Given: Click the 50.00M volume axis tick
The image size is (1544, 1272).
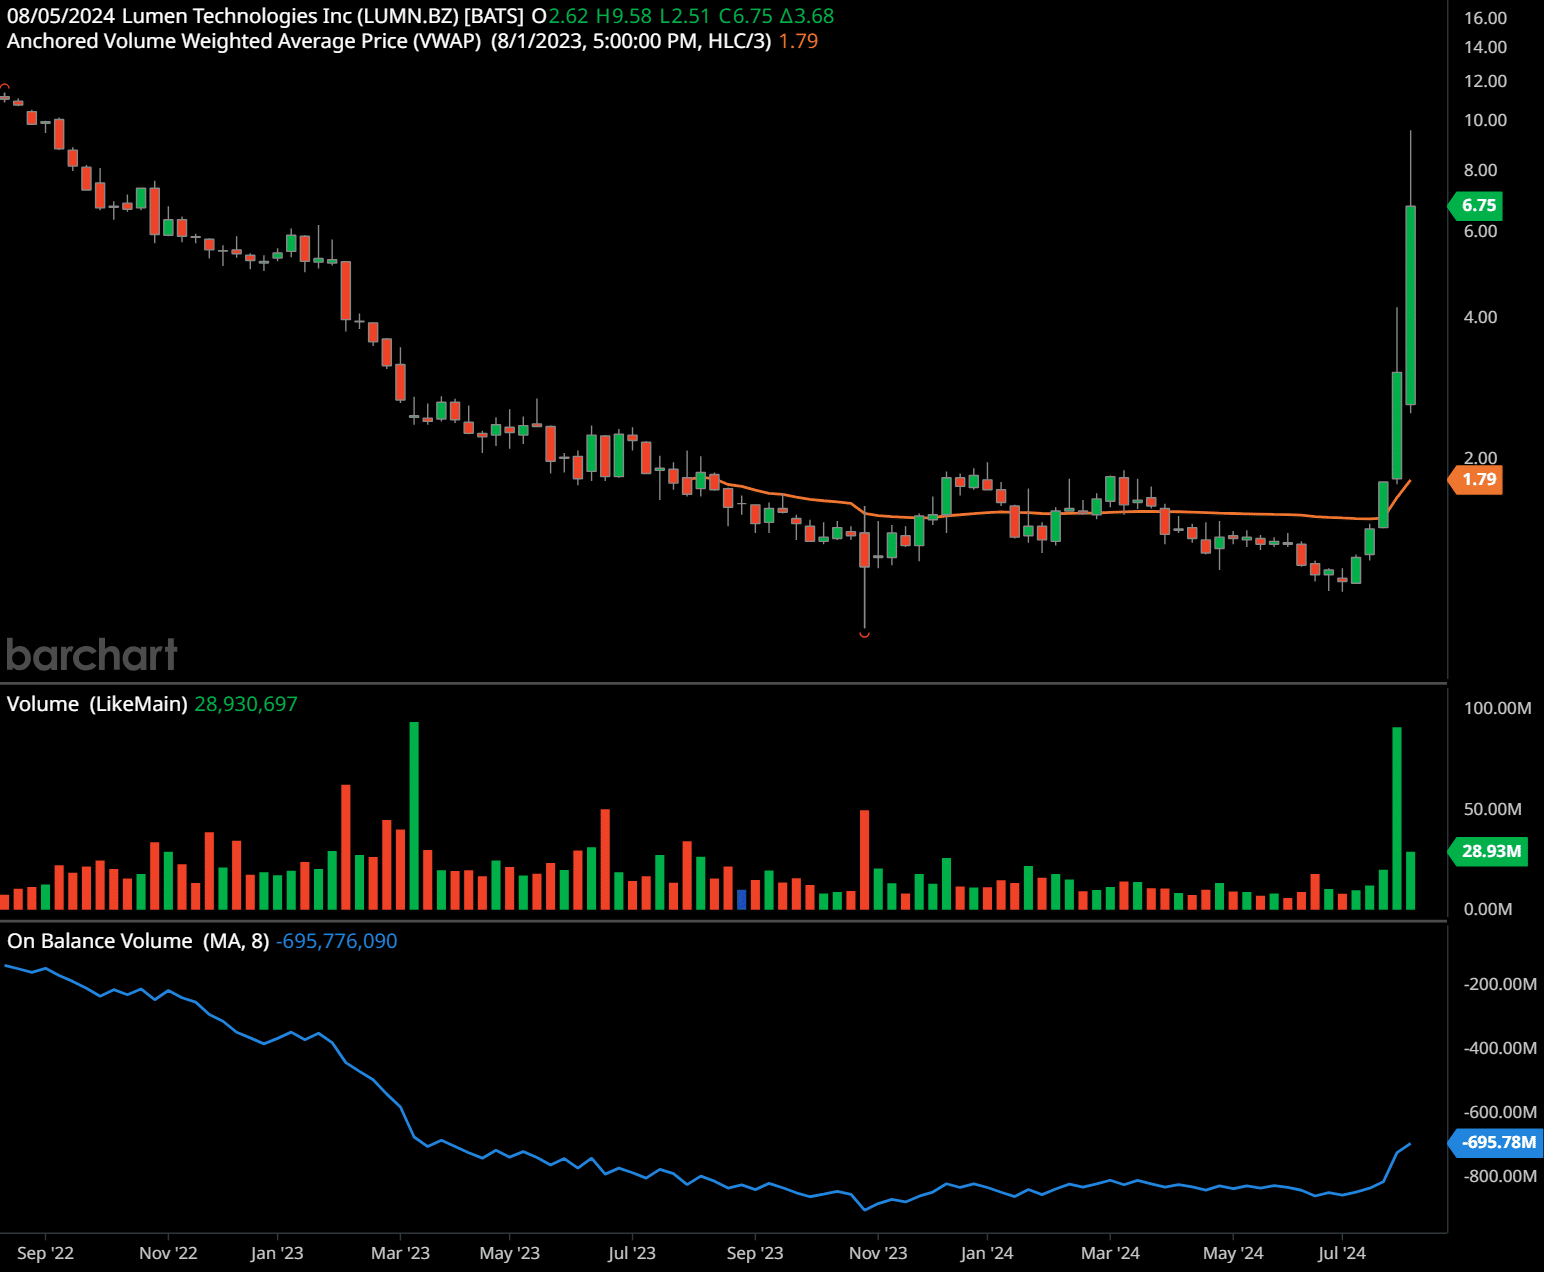Looking at the screenshot, I should click(x=1492, y=809).
